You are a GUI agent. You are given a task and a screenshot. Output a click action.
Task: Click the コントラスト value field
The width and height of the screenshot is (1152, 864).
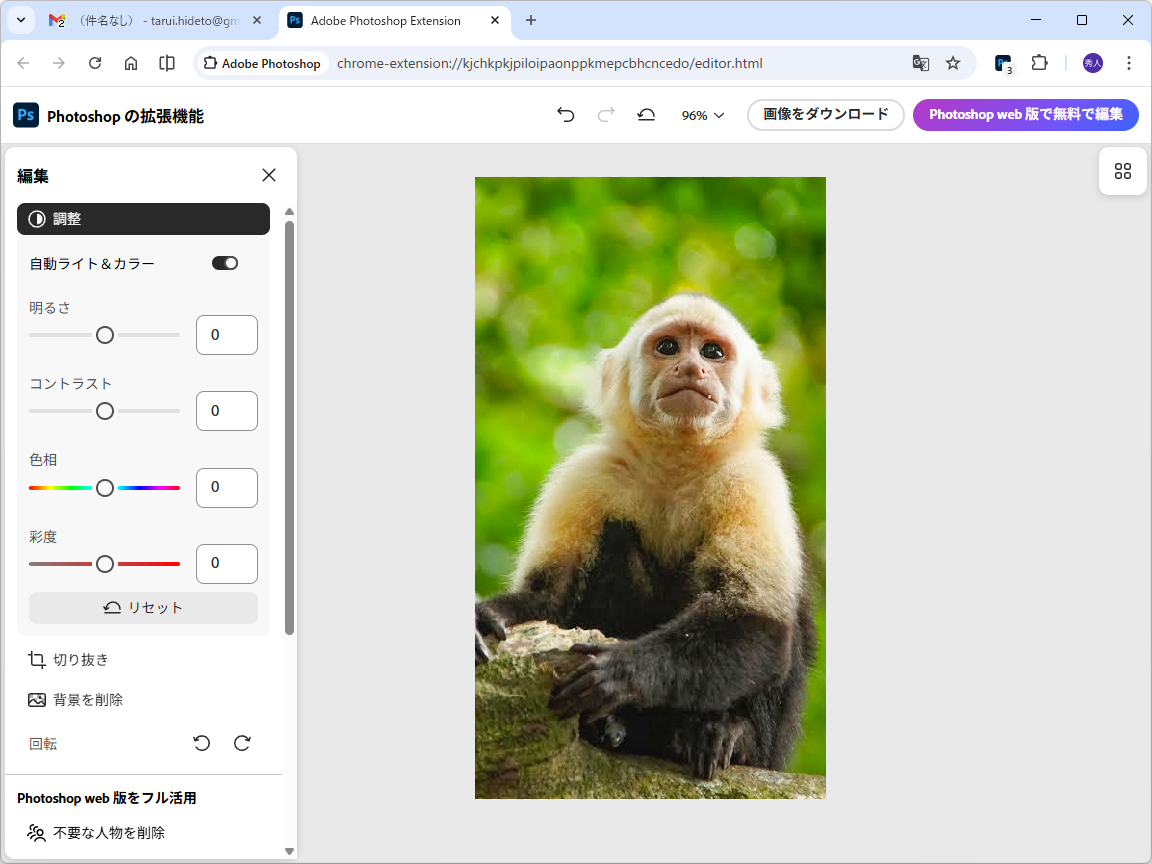point(227,411)
